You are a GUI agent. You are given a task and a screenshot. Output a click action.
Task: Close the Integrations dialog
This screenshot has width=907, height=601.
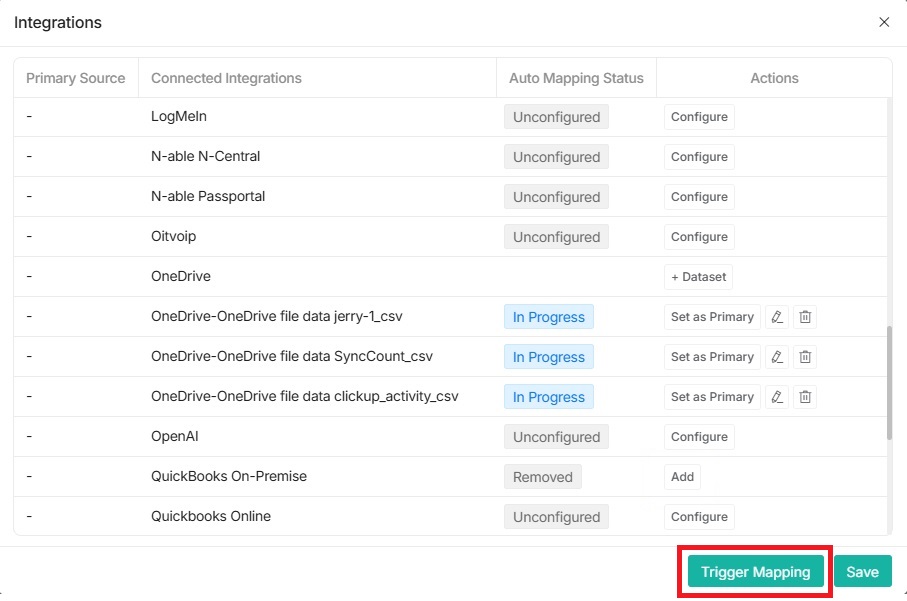(x=884, y=22)
